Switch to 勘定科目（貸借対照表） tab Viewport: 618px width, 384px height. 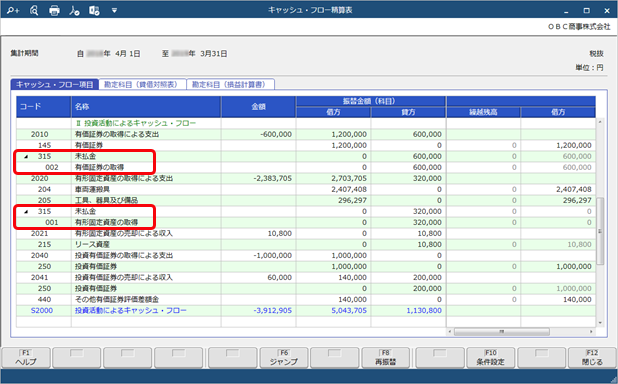click(142, 84)
